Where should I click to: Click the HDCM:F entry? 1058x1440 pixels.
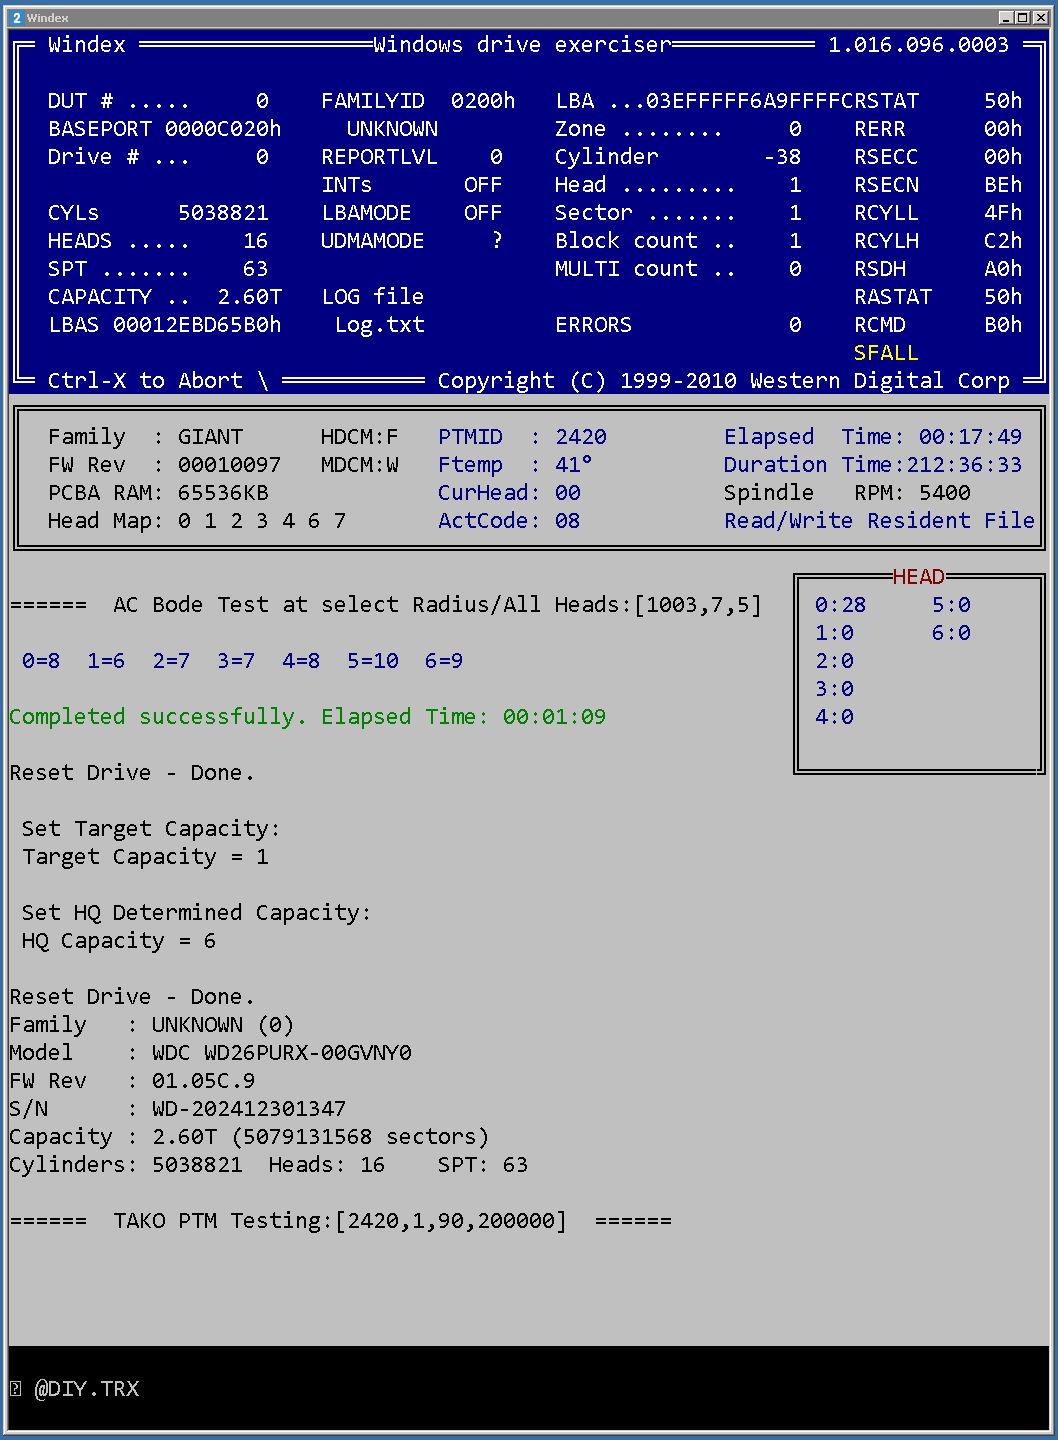pos(360,437)
